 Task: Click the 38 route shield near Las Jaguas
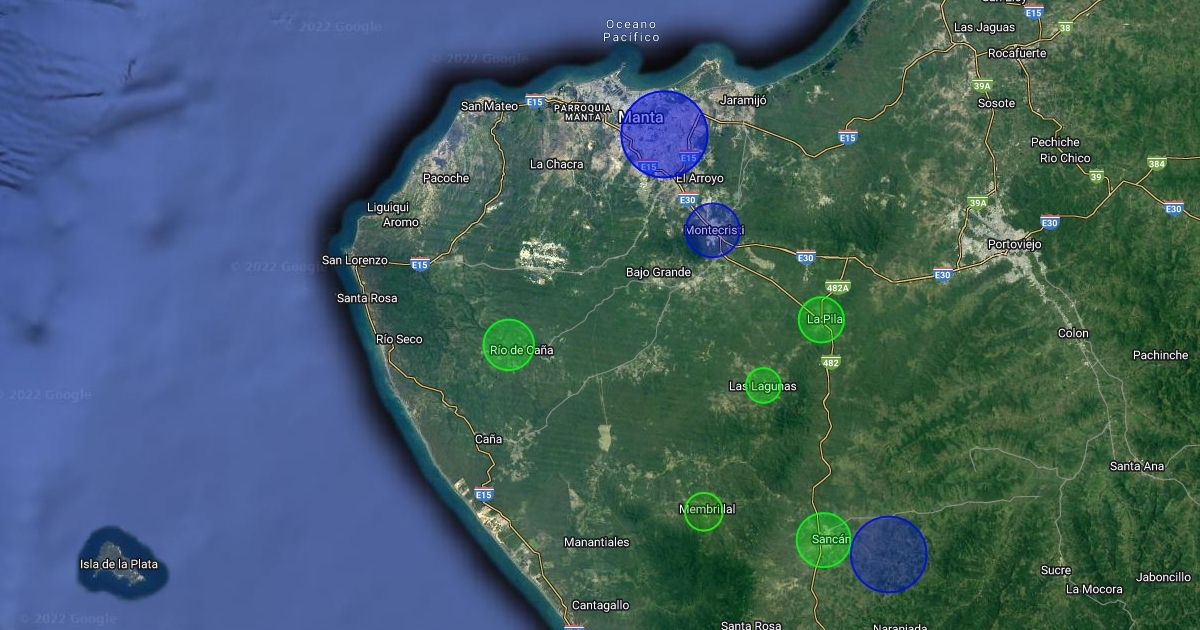(1065, 27)
